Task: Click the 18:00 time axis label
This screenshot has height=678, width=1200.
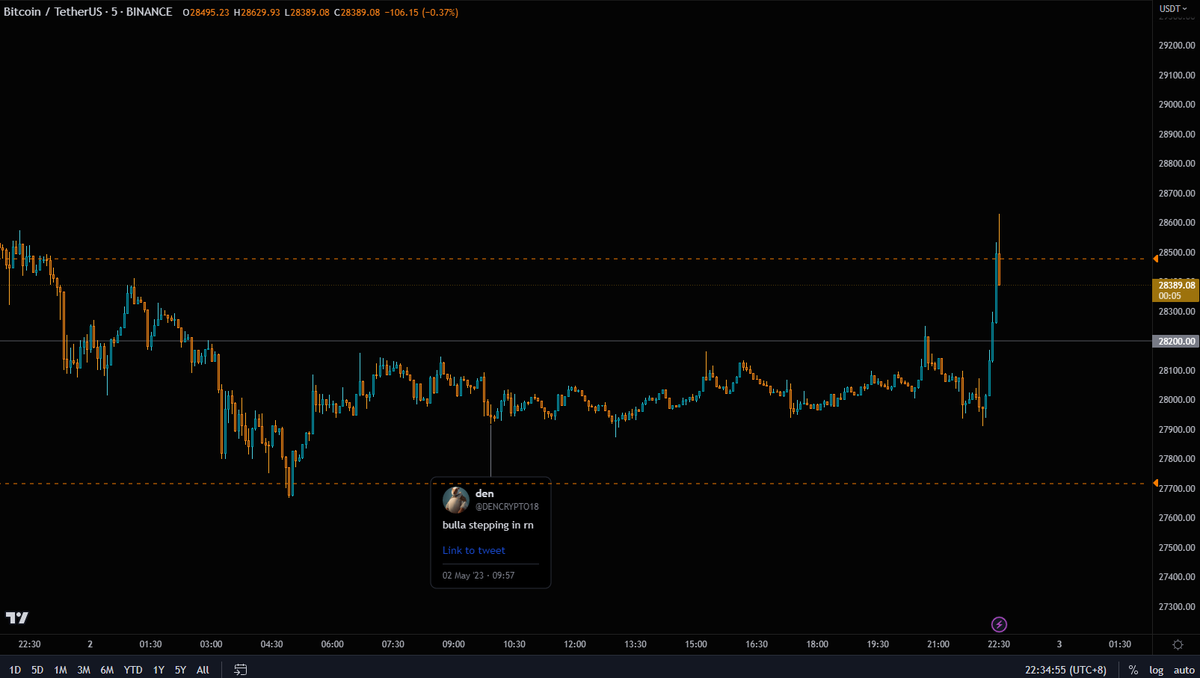Action: [x=817, y=644]
